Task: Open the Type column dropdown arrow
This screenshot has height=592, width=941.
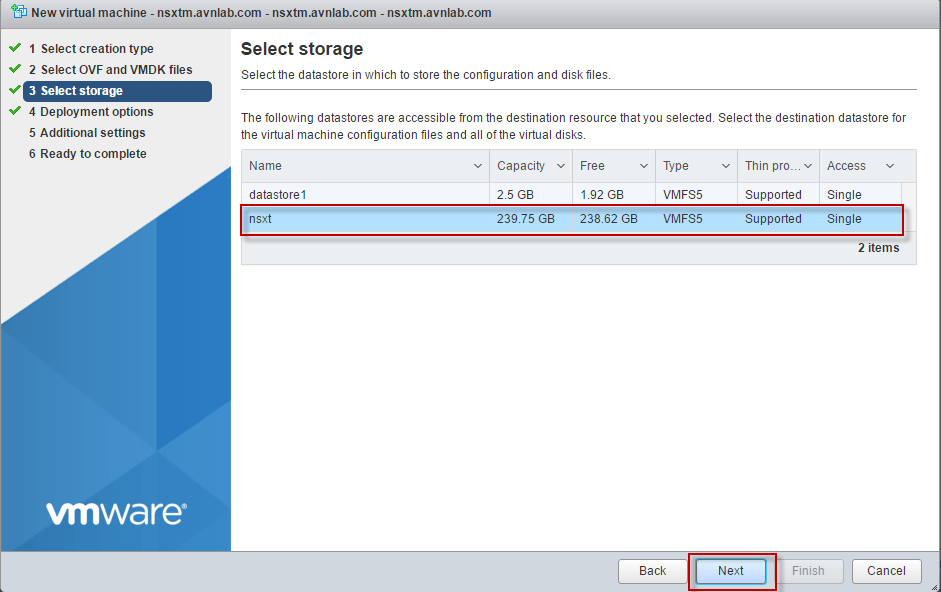Action: click(725, 166)
